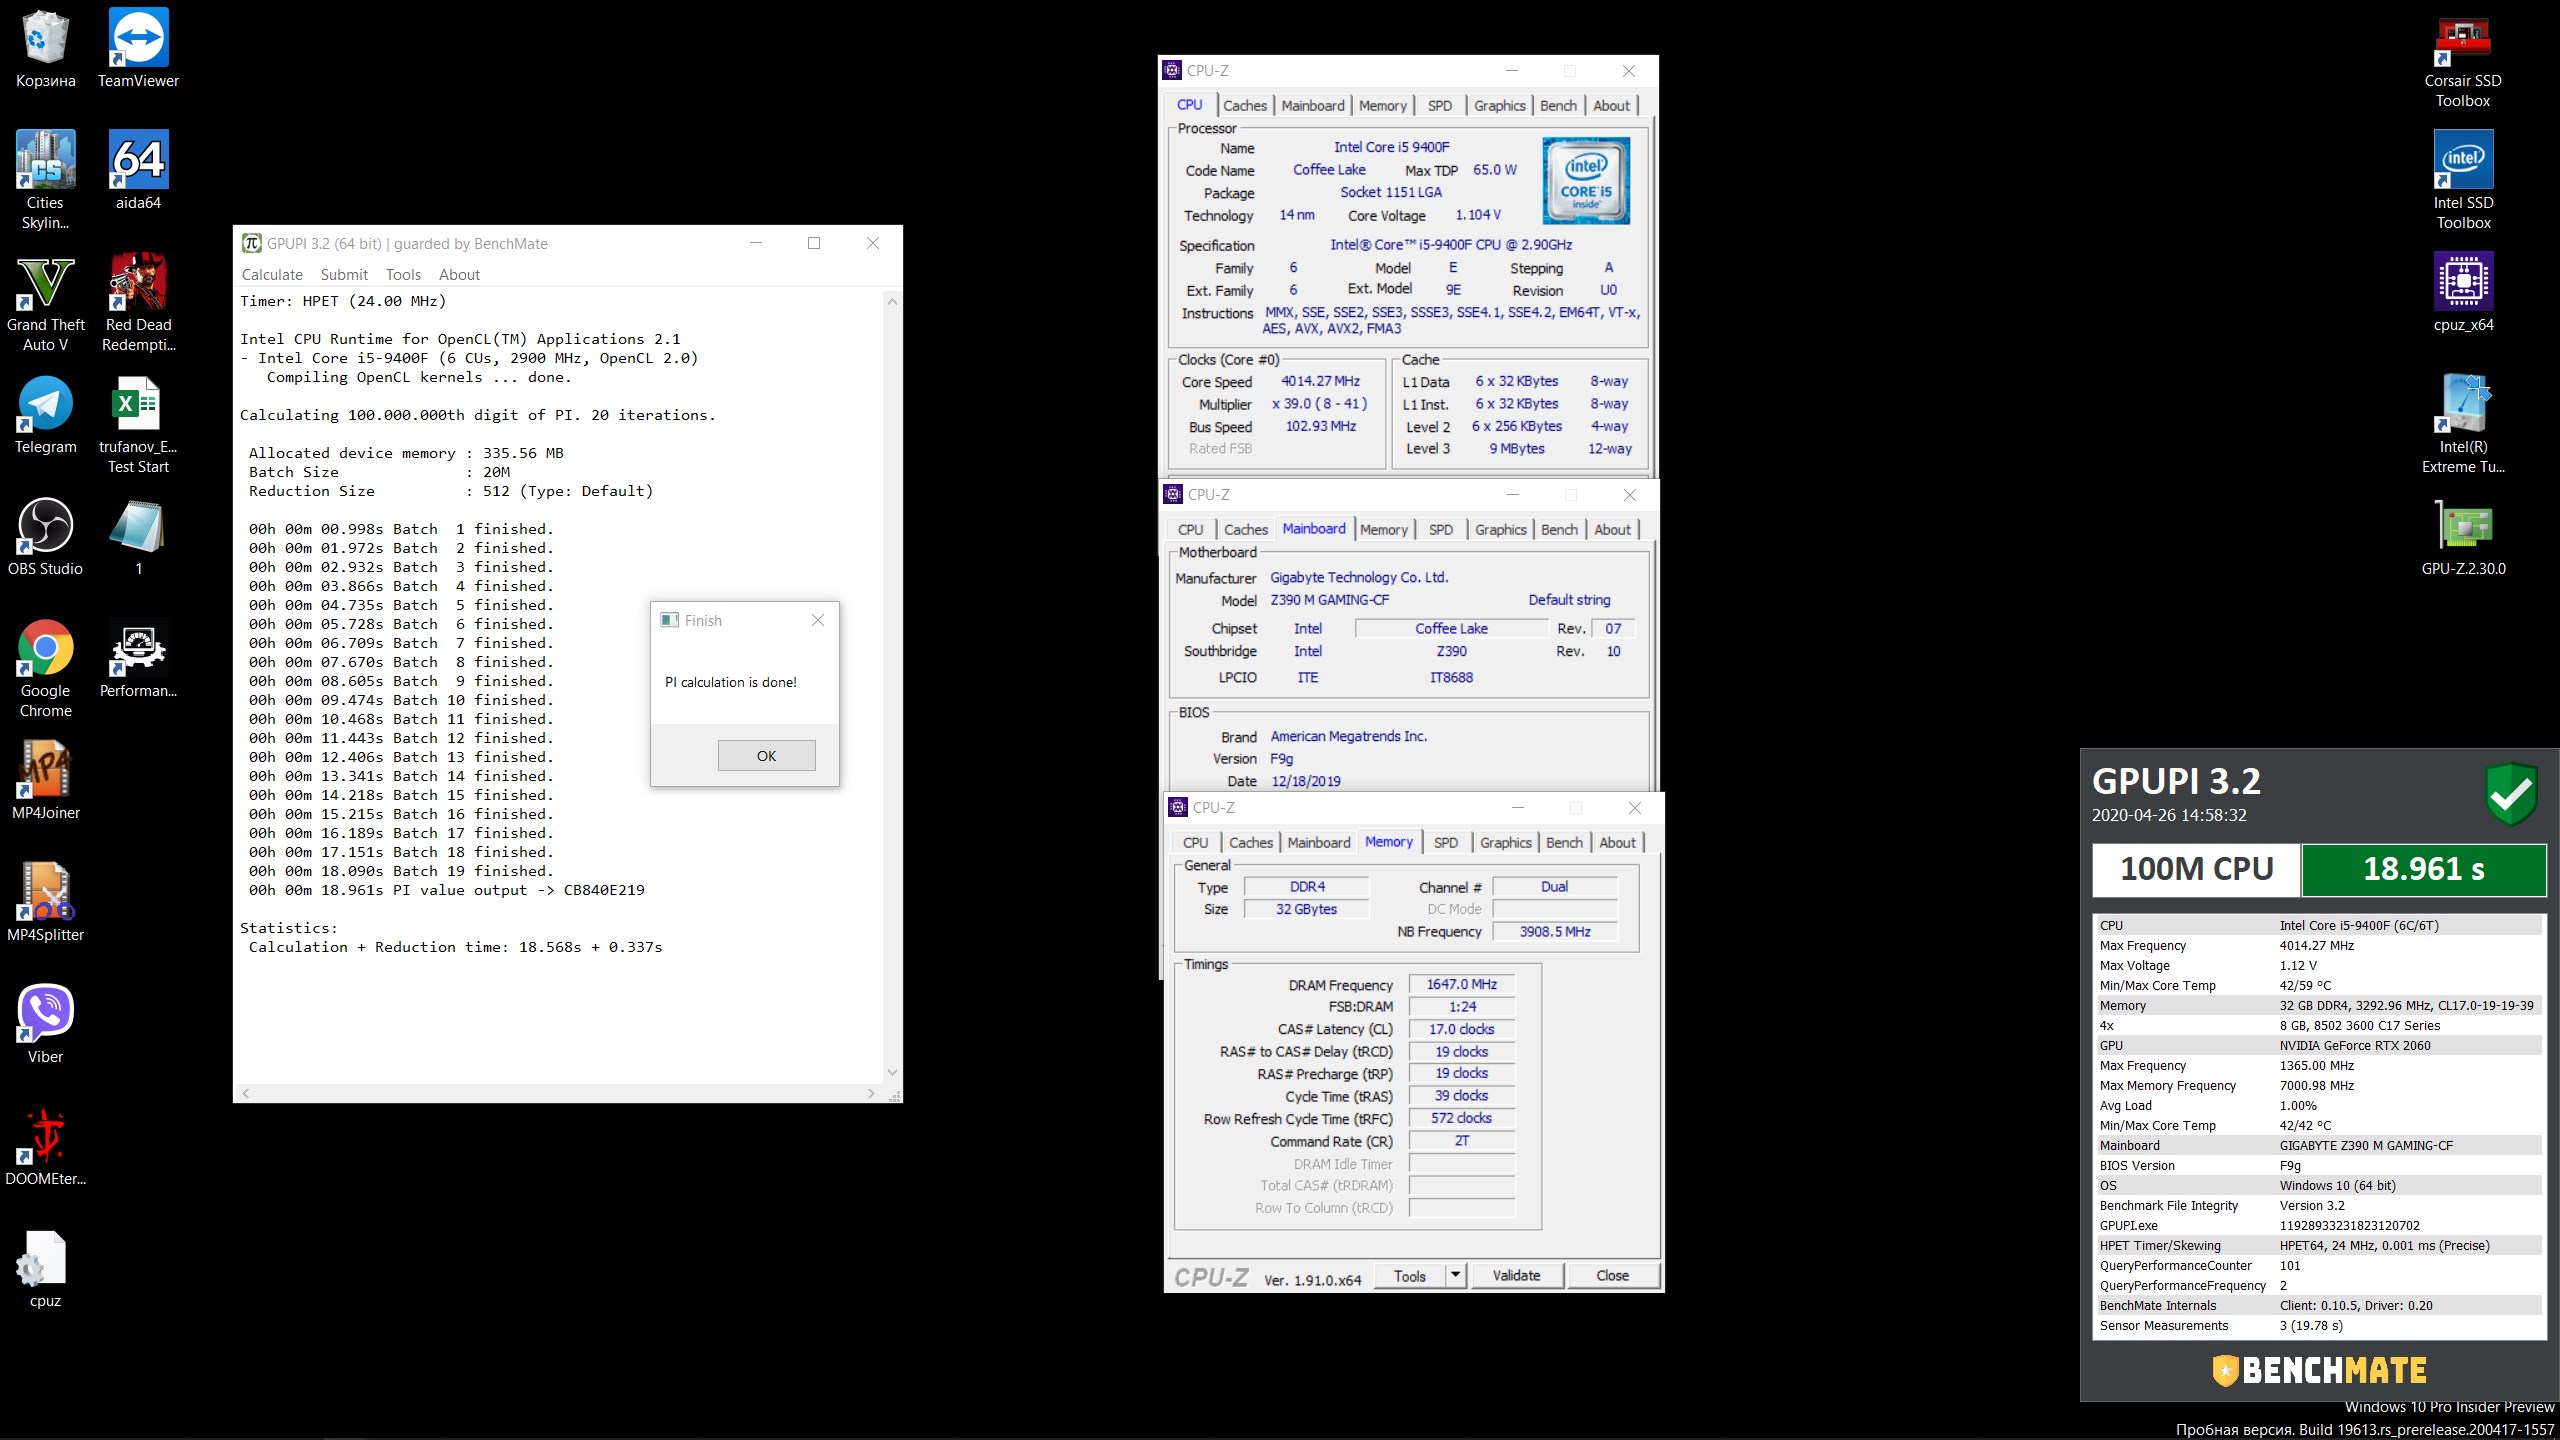The width and height of the screenshot is (2560, 1440).
Task: Click the 100M CPU label in BenchMate
Action: pos(2196,869)
